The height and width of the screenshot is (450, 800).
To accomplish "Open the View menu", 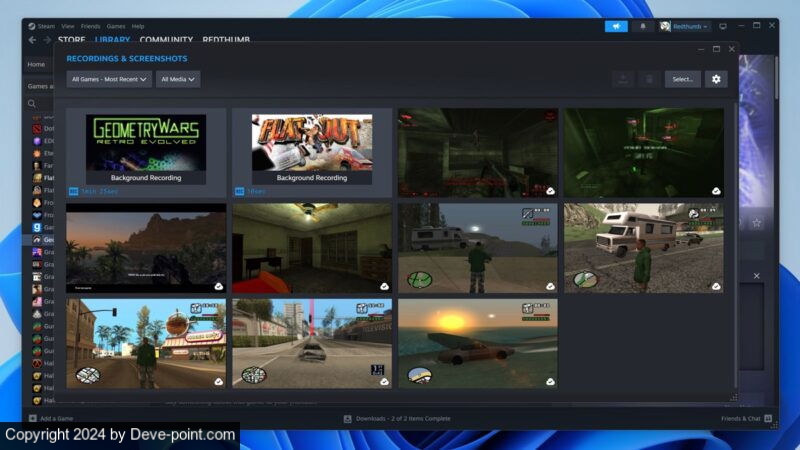I will coord(67,26).
